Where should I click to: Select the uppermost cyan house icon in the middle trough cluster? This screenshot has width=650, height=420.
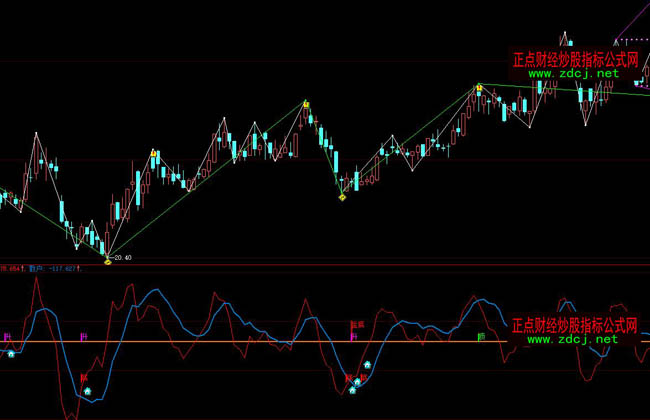click(x=368, y=366)
